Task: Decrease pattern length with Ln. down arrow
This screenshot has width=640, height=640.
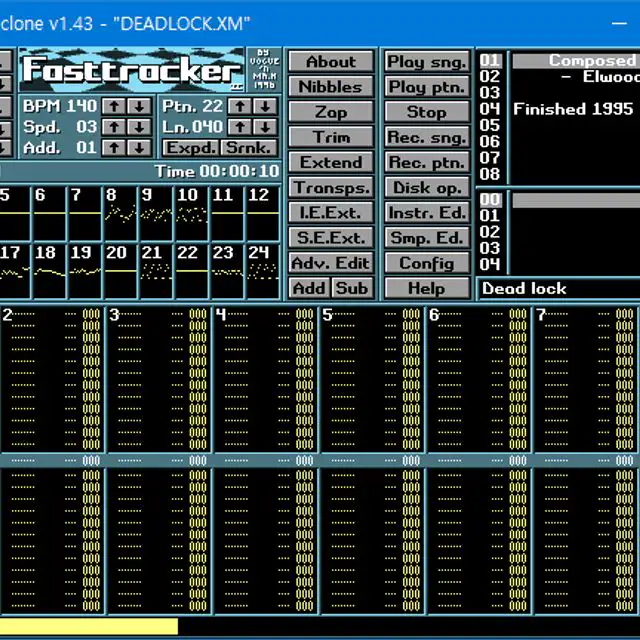Action: [x=265, y=127]
